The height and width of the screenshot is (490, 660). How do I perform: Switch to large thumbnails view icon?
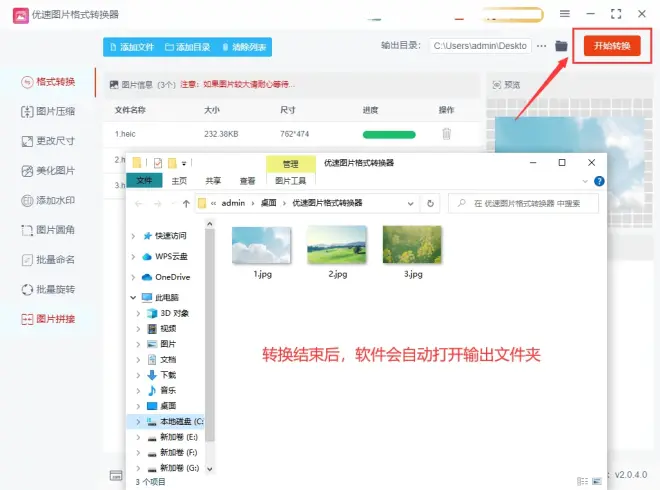[597, 481]
